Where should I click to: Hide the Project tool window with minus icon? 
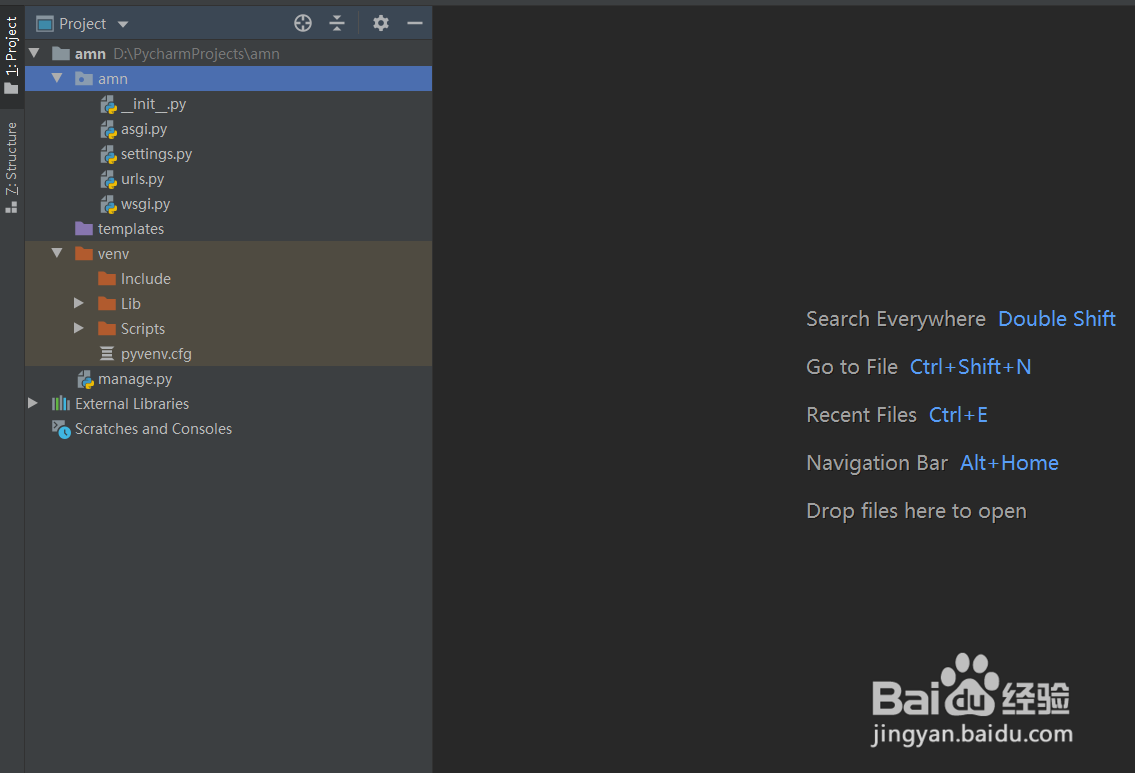[x=414, y=23]
